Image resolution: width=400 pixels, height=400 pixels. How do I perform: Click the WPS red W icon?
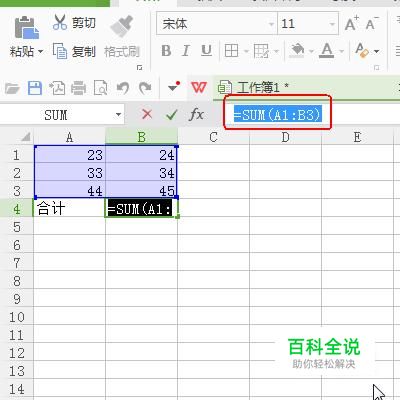point(199,88)
